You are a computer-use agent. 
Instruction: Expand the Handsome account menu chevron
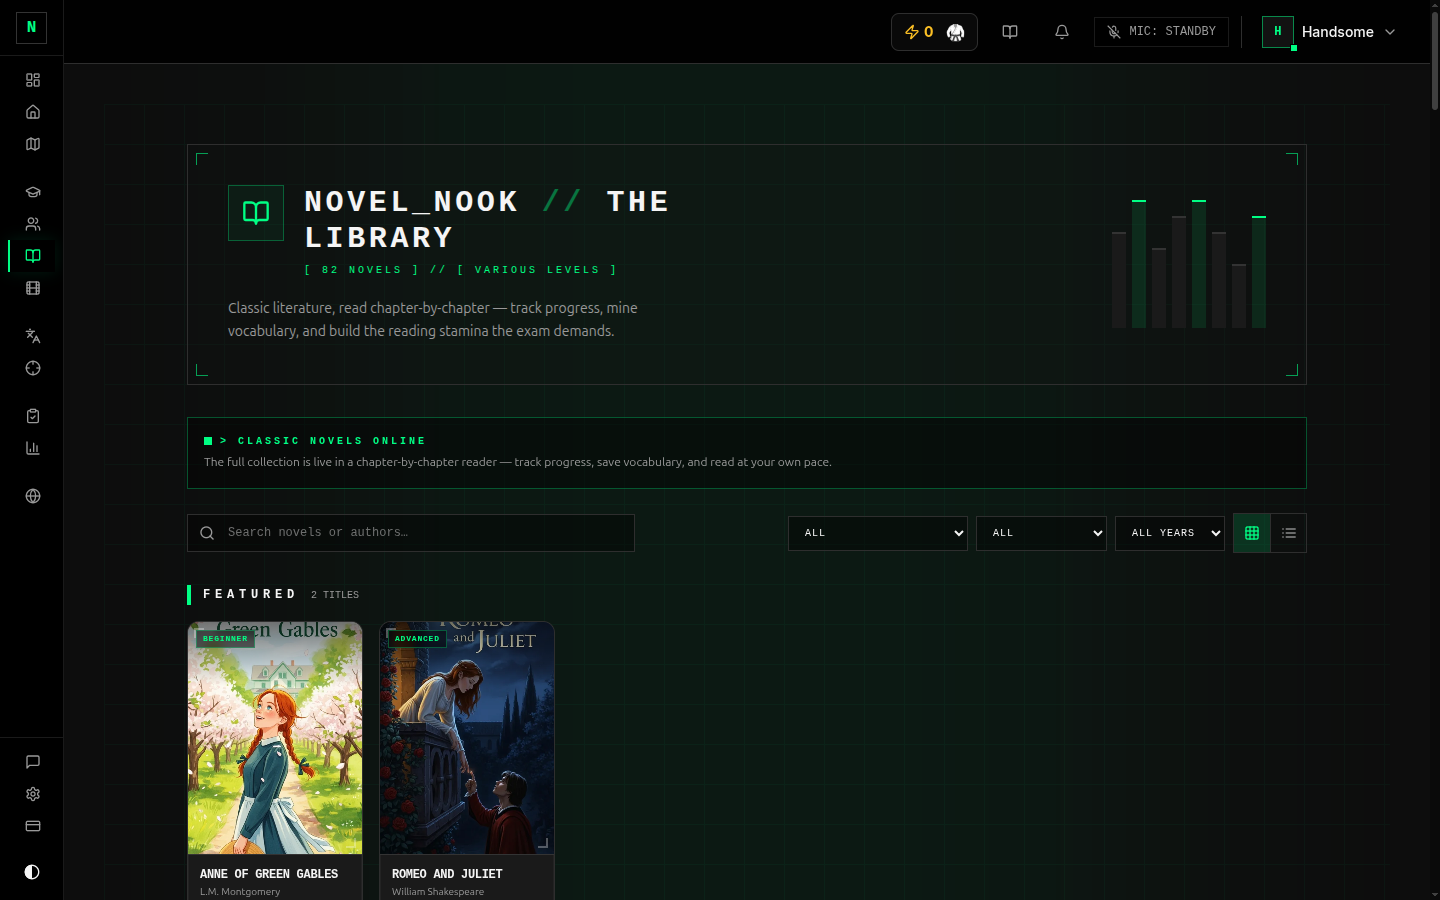tap(1390, 32)
